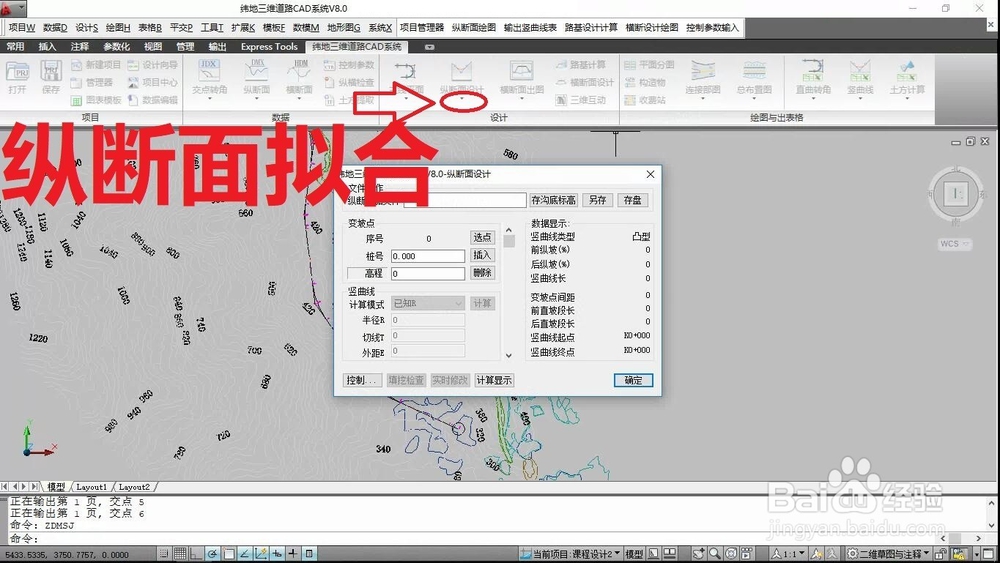Click the ViewCube top face

955,194
